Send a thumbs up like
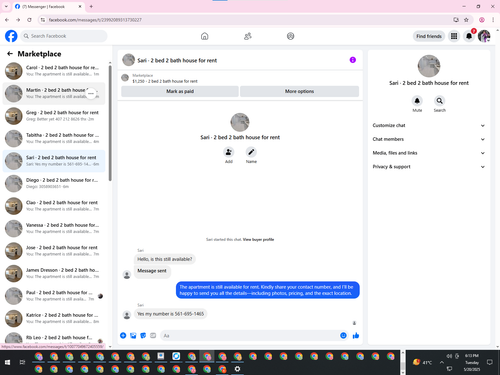The height and width of the screenshot is (375, 500). tap(356, 336)
